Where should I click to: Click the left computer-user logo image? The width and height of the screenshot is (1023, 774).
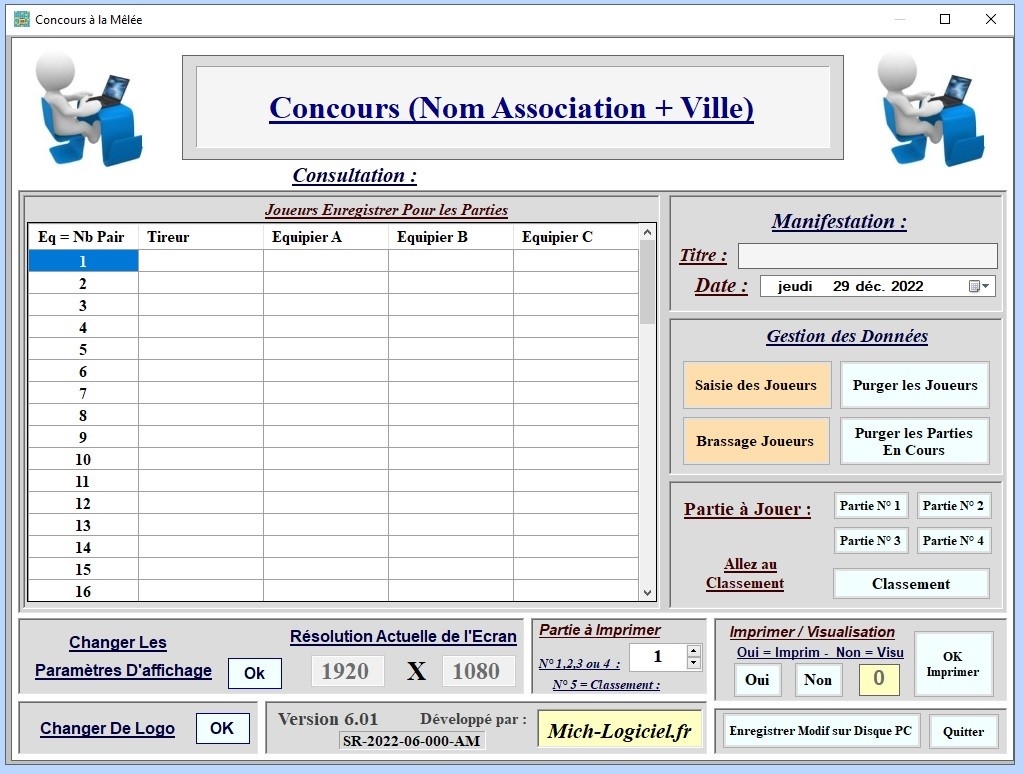(x=89, y=108)
